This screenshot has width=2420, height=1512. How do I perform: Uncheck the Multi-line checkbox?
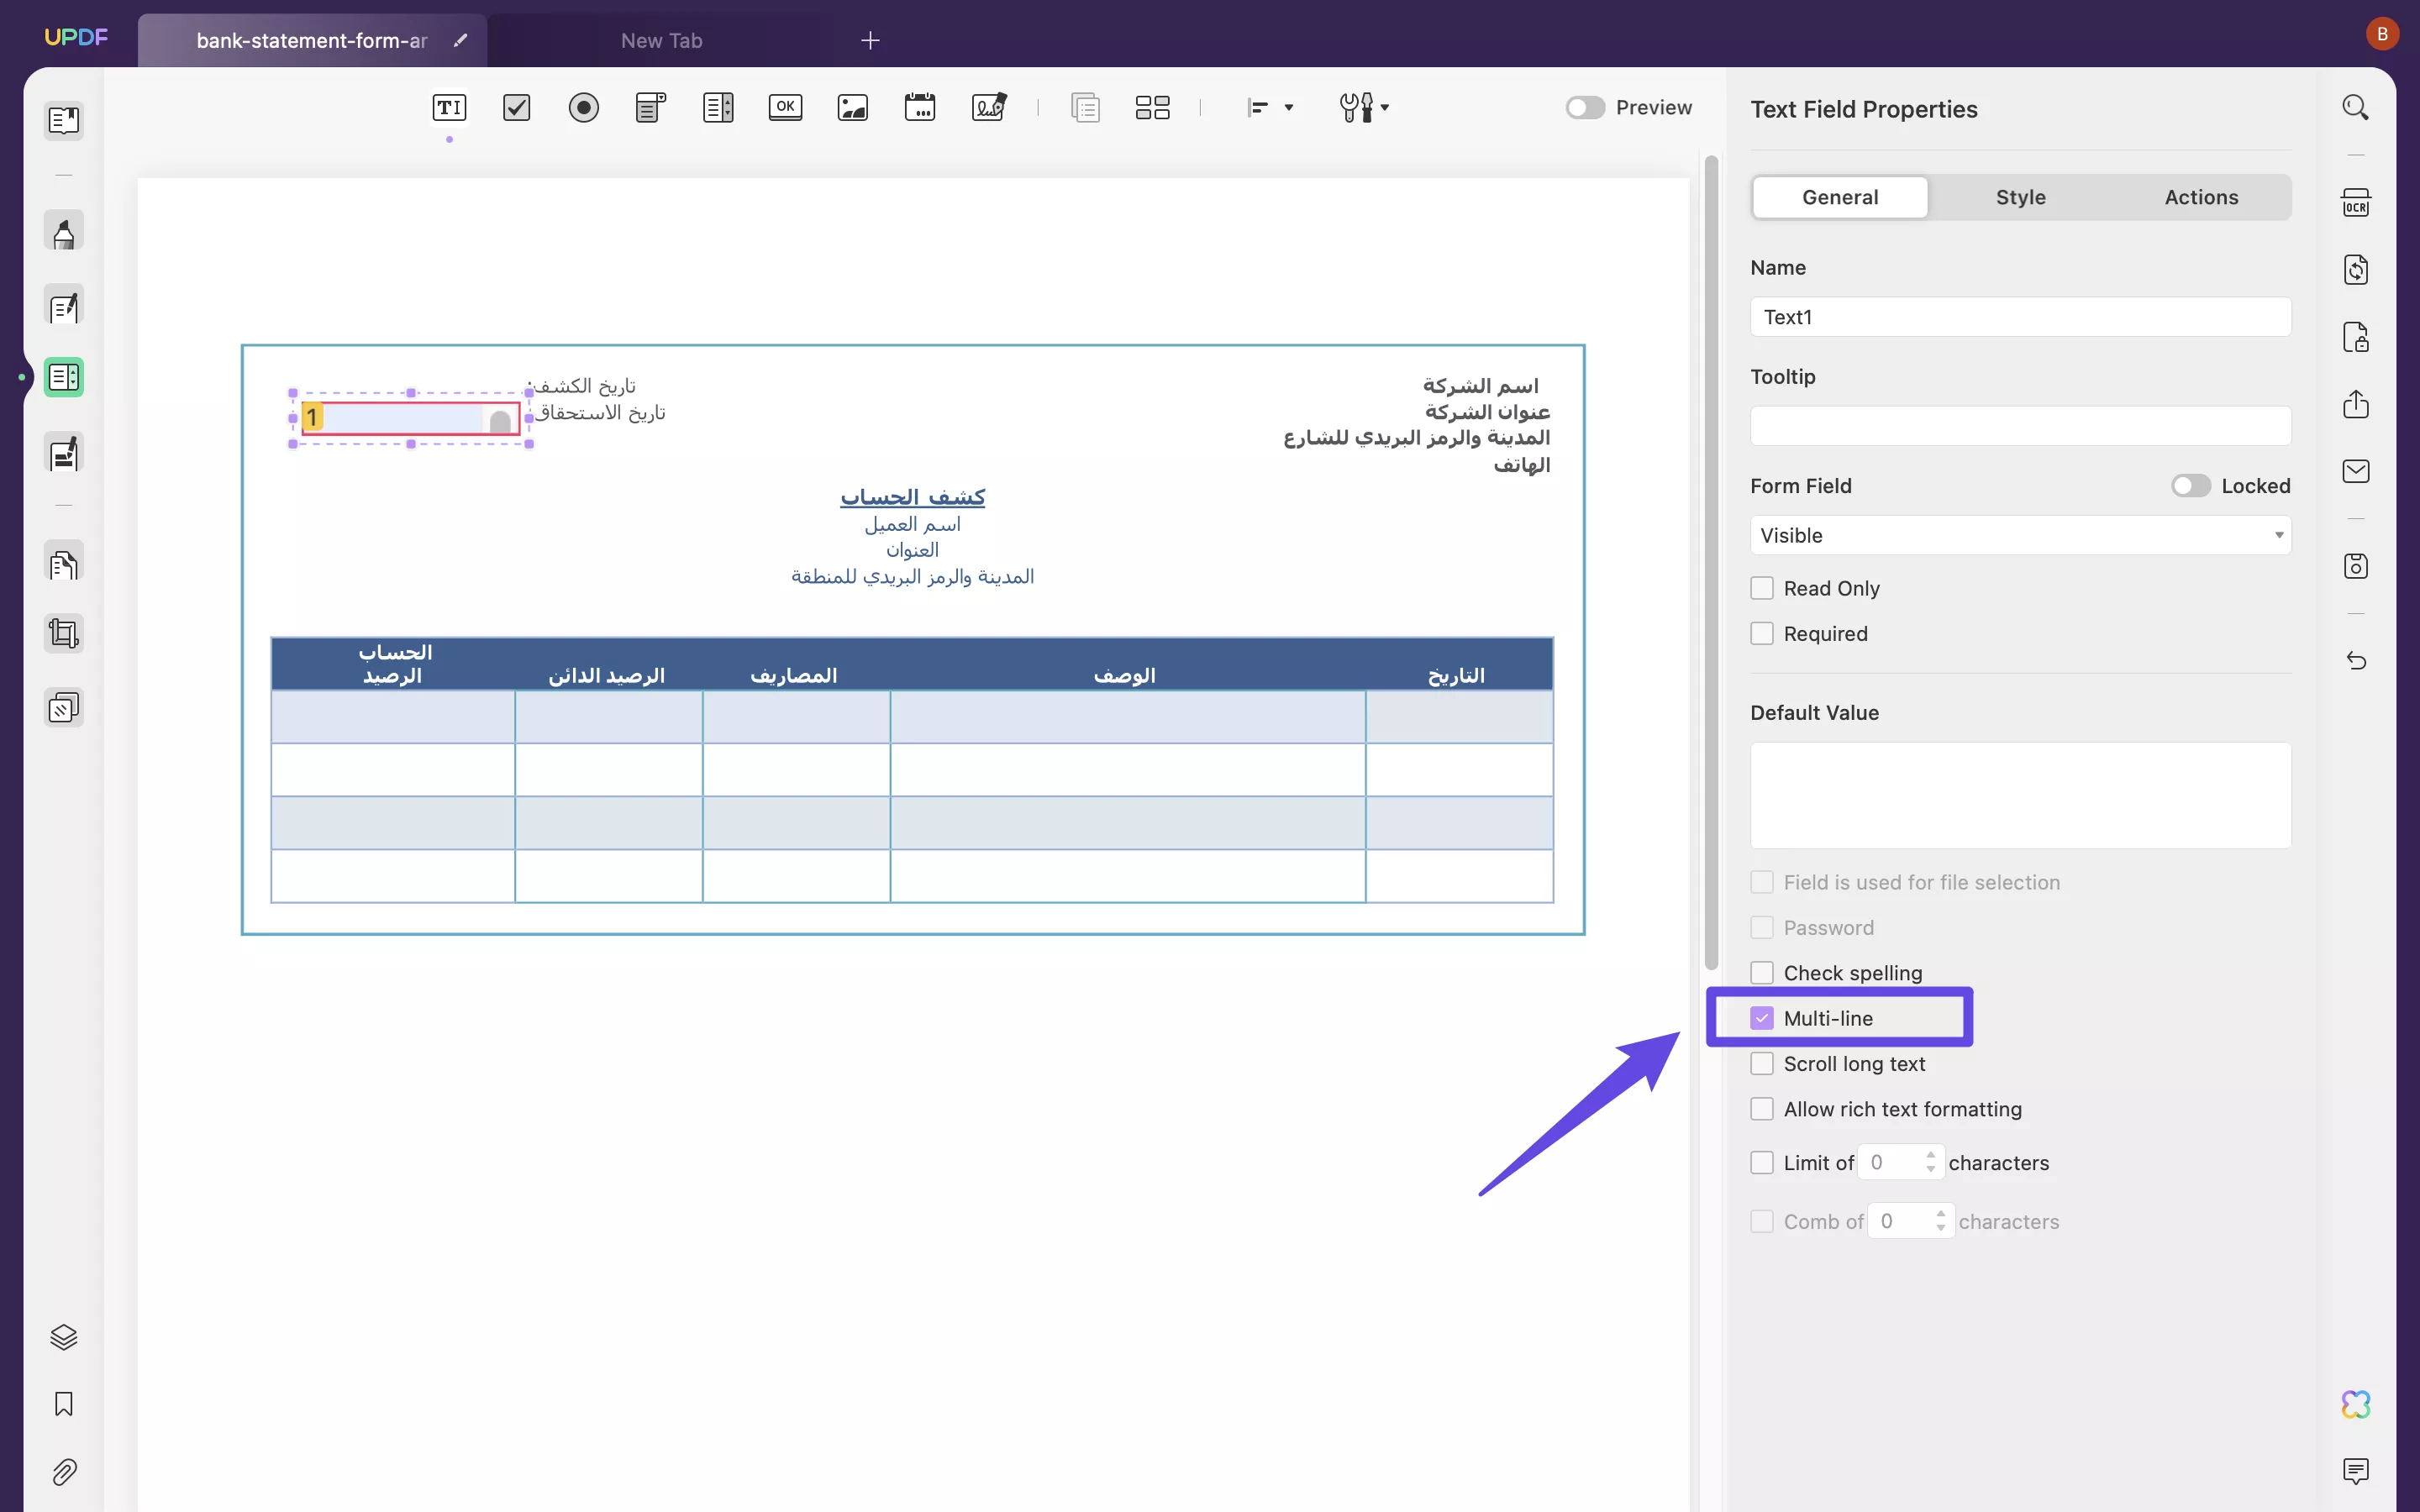pyautogui.click(x=1762, y=1018)
